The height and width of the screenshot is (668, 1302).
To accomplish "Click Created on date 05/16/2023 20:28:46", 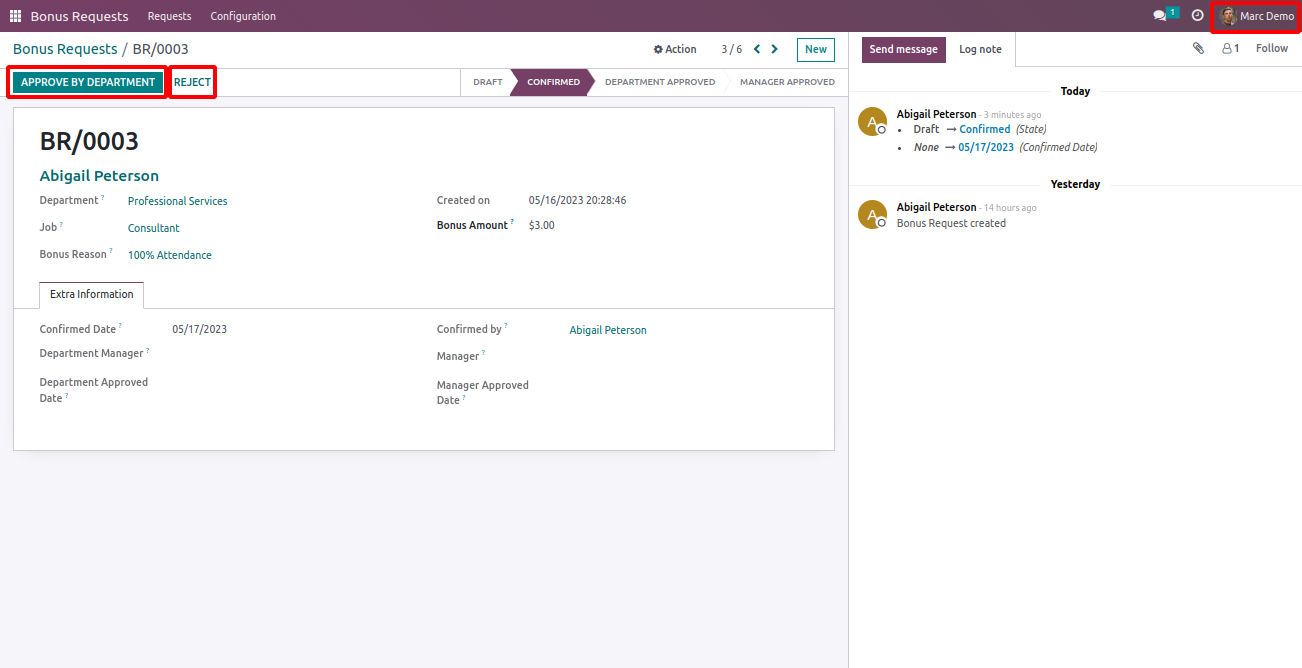I will point(578,200).
